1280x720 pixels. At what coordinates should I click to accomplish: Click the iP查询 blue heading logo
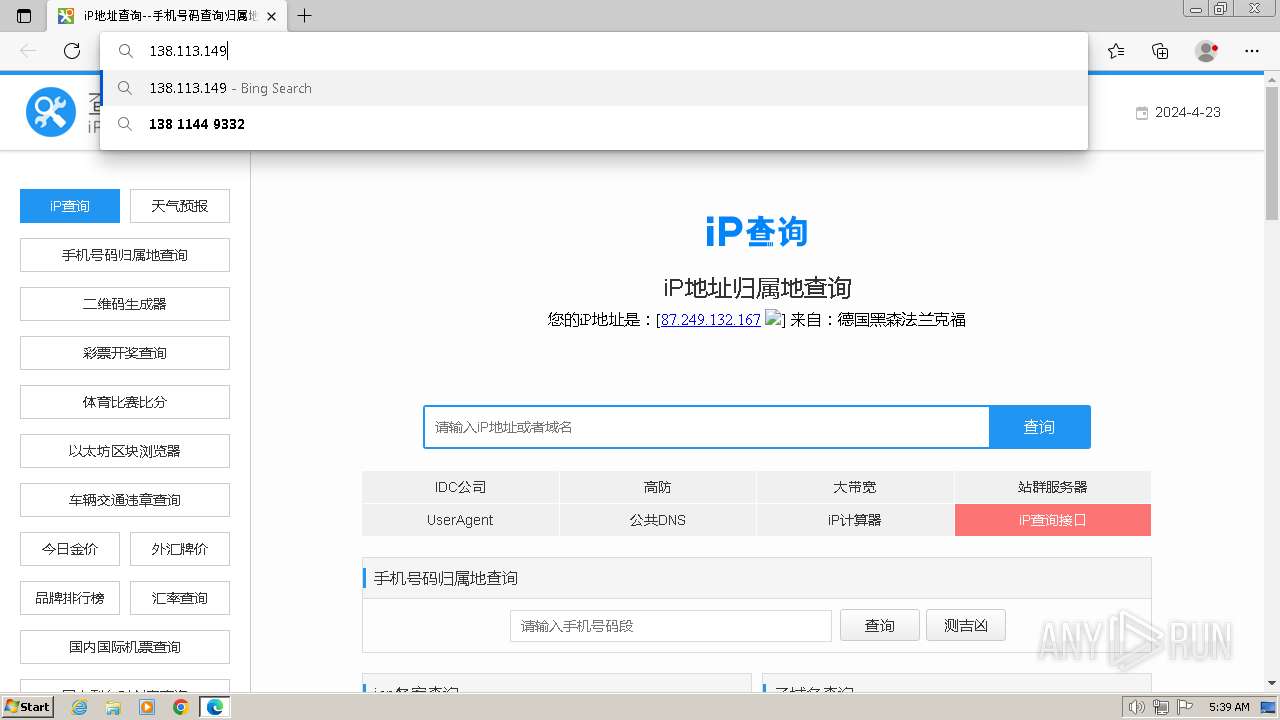[x=756, y=232]
